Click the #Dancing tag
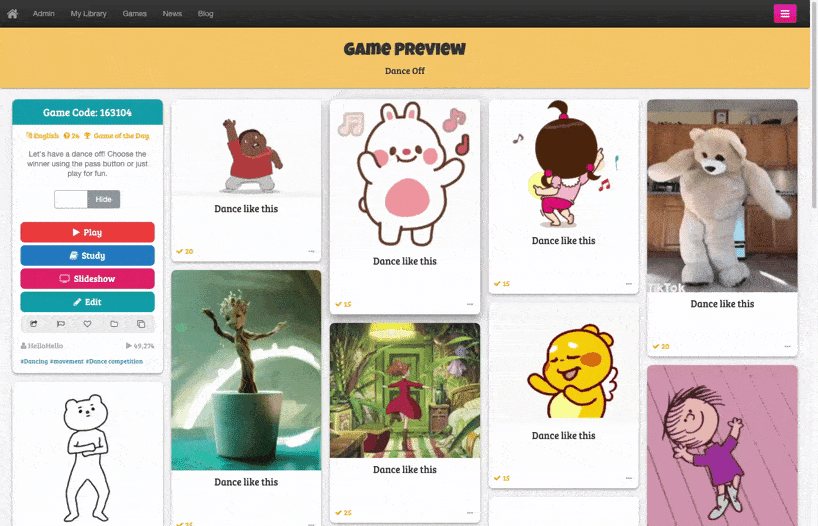 34,361
